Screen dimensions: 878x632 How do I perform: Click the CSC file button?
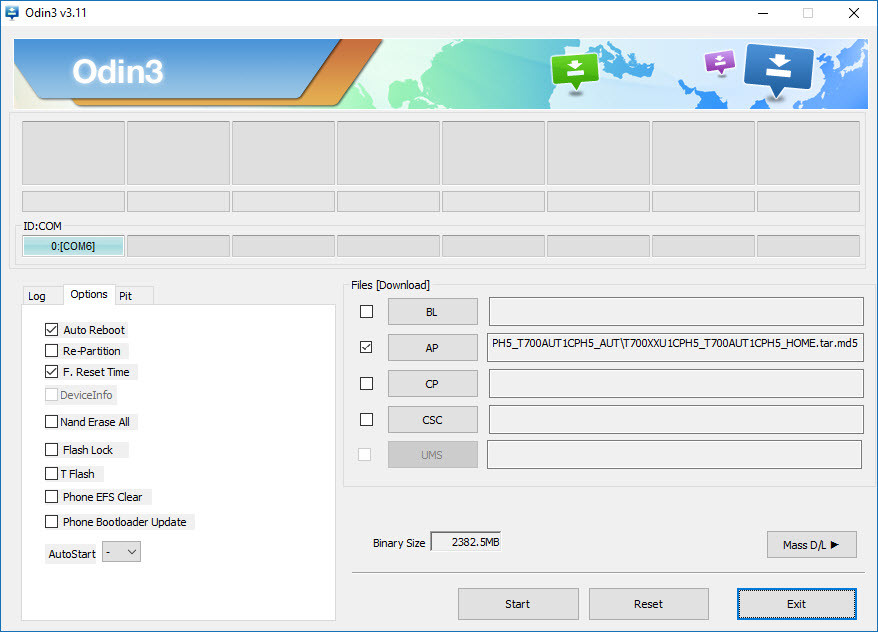[432, 420]
